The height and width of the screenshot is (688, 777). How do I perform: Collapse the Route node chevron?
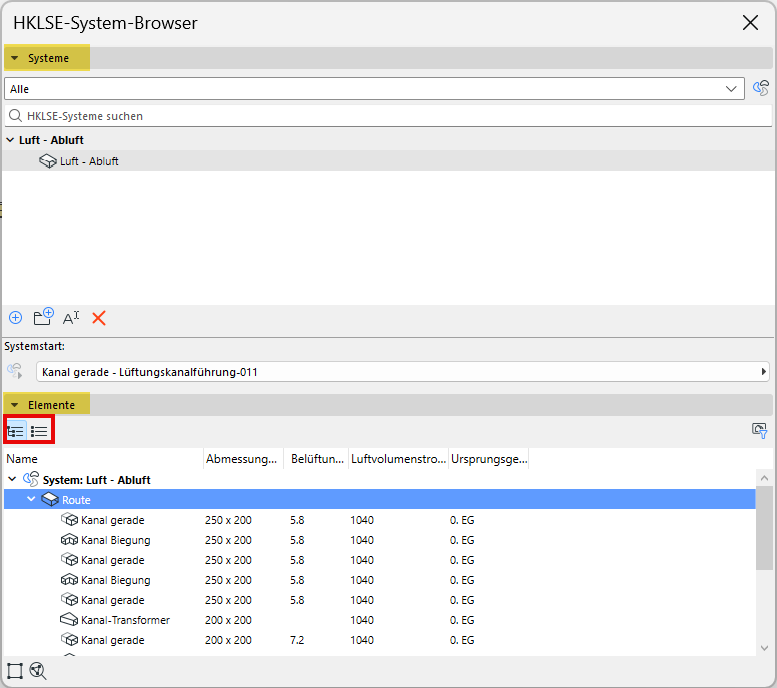coord(31,499)
